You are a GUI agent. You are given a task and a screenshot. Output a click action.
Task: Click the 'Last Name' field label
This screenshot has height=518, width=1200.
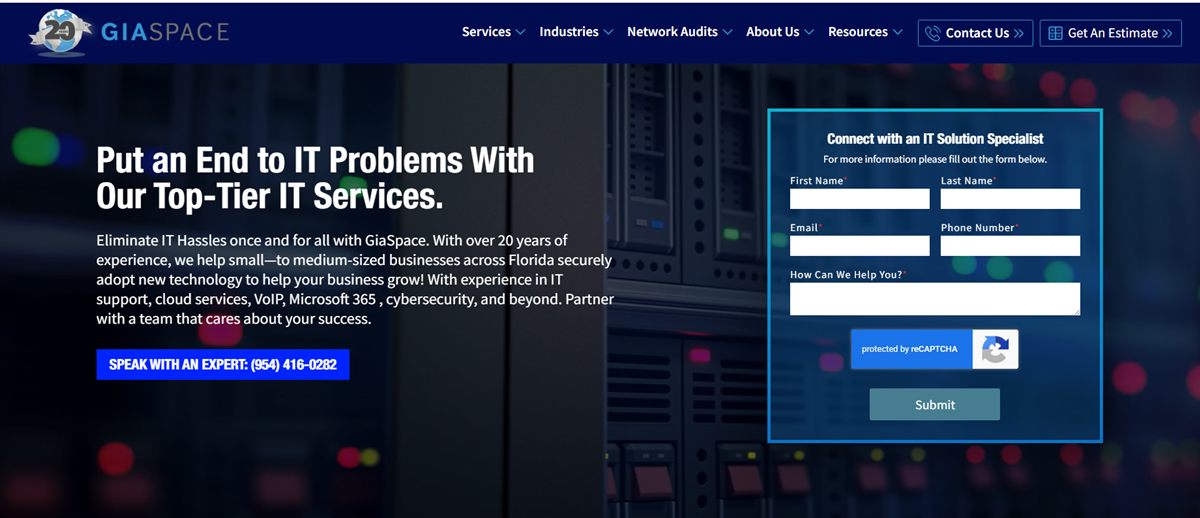pos(967,181)
